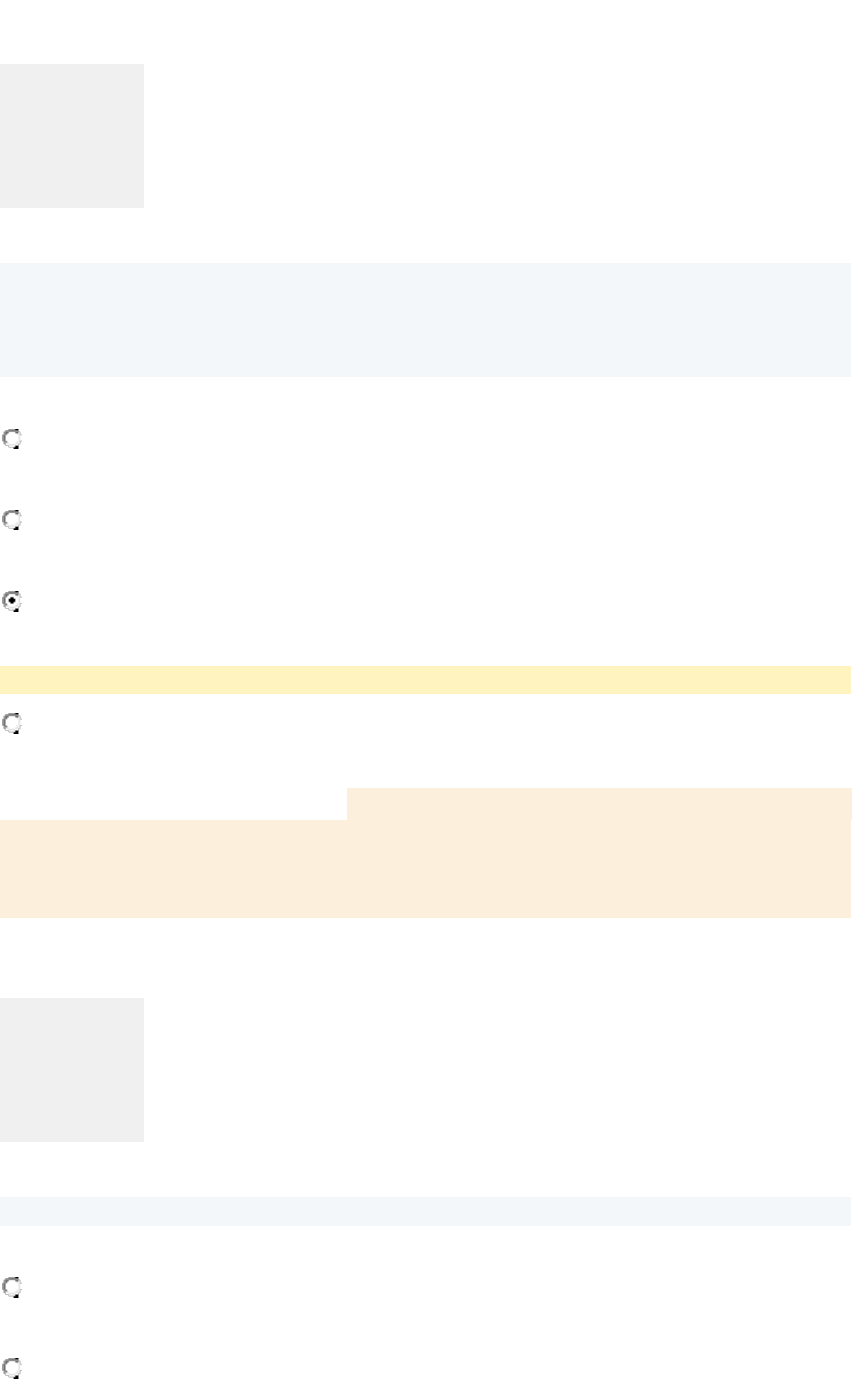The width and height of the screenshot is (852, 1392).
Task: Click the yellow highlighted bar
Action: 425,680
